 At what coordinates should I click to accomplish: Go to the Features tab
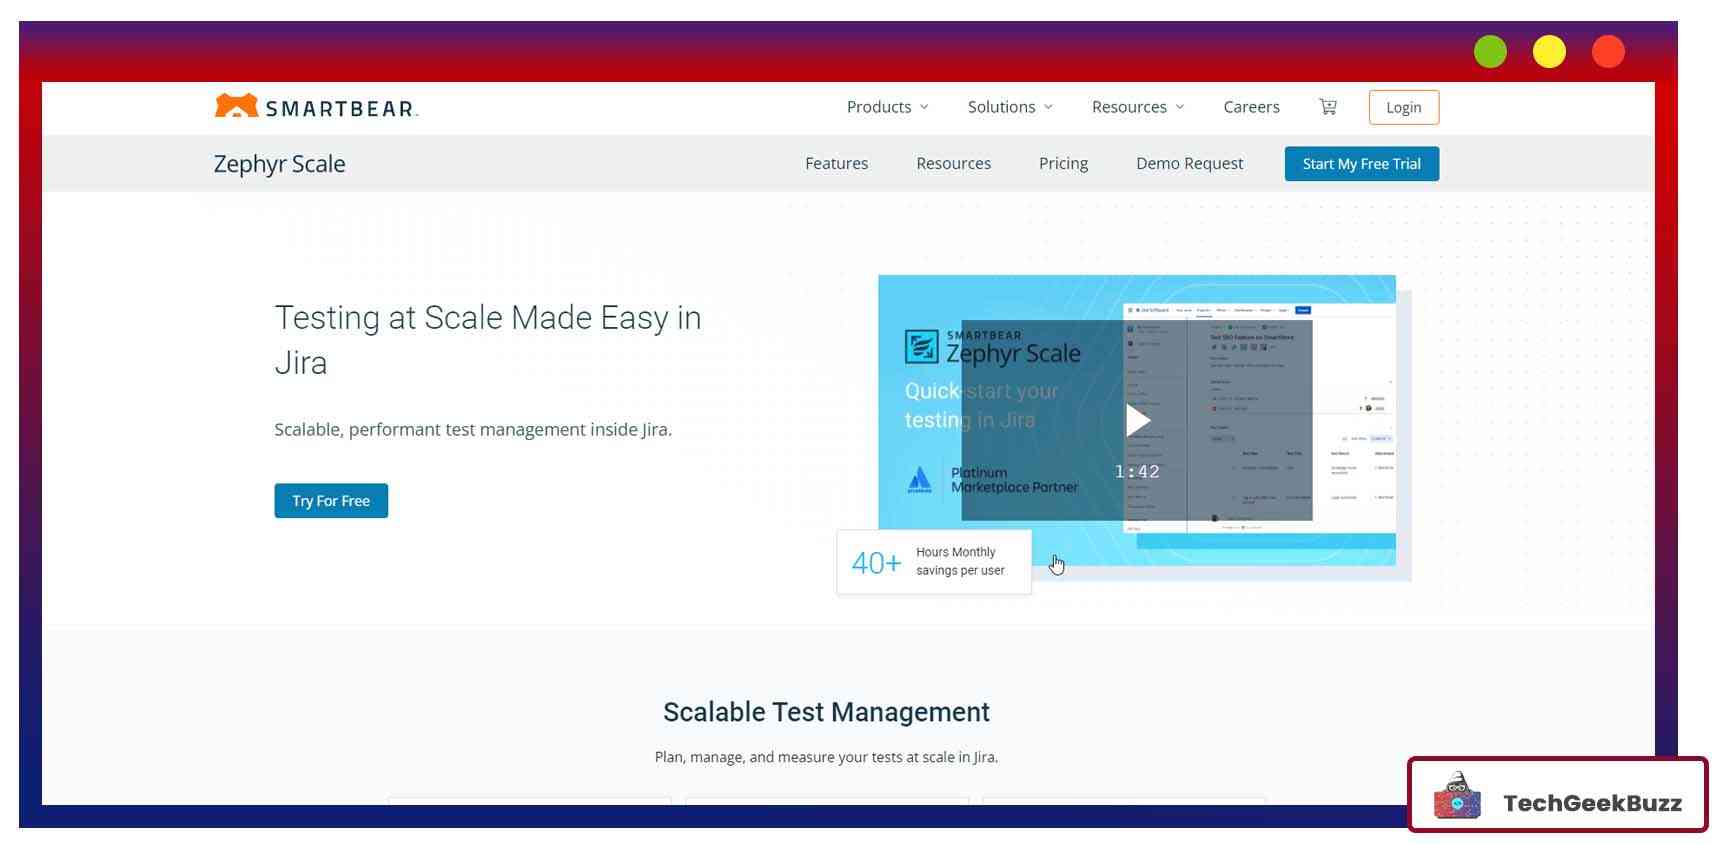click(x=836, y=164)
